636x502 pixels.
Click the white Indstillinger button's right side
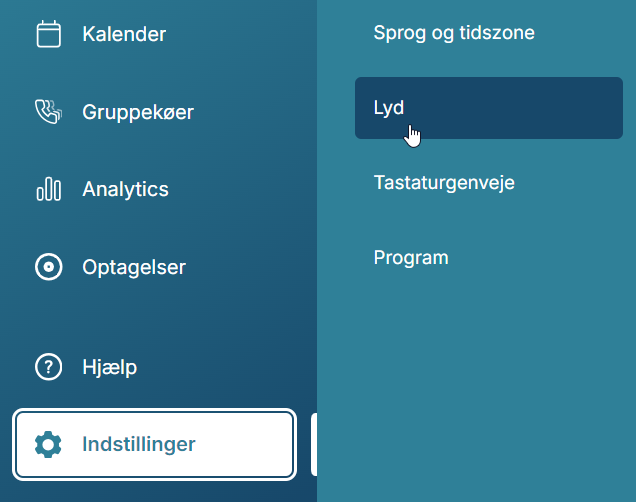coord(251,444)
